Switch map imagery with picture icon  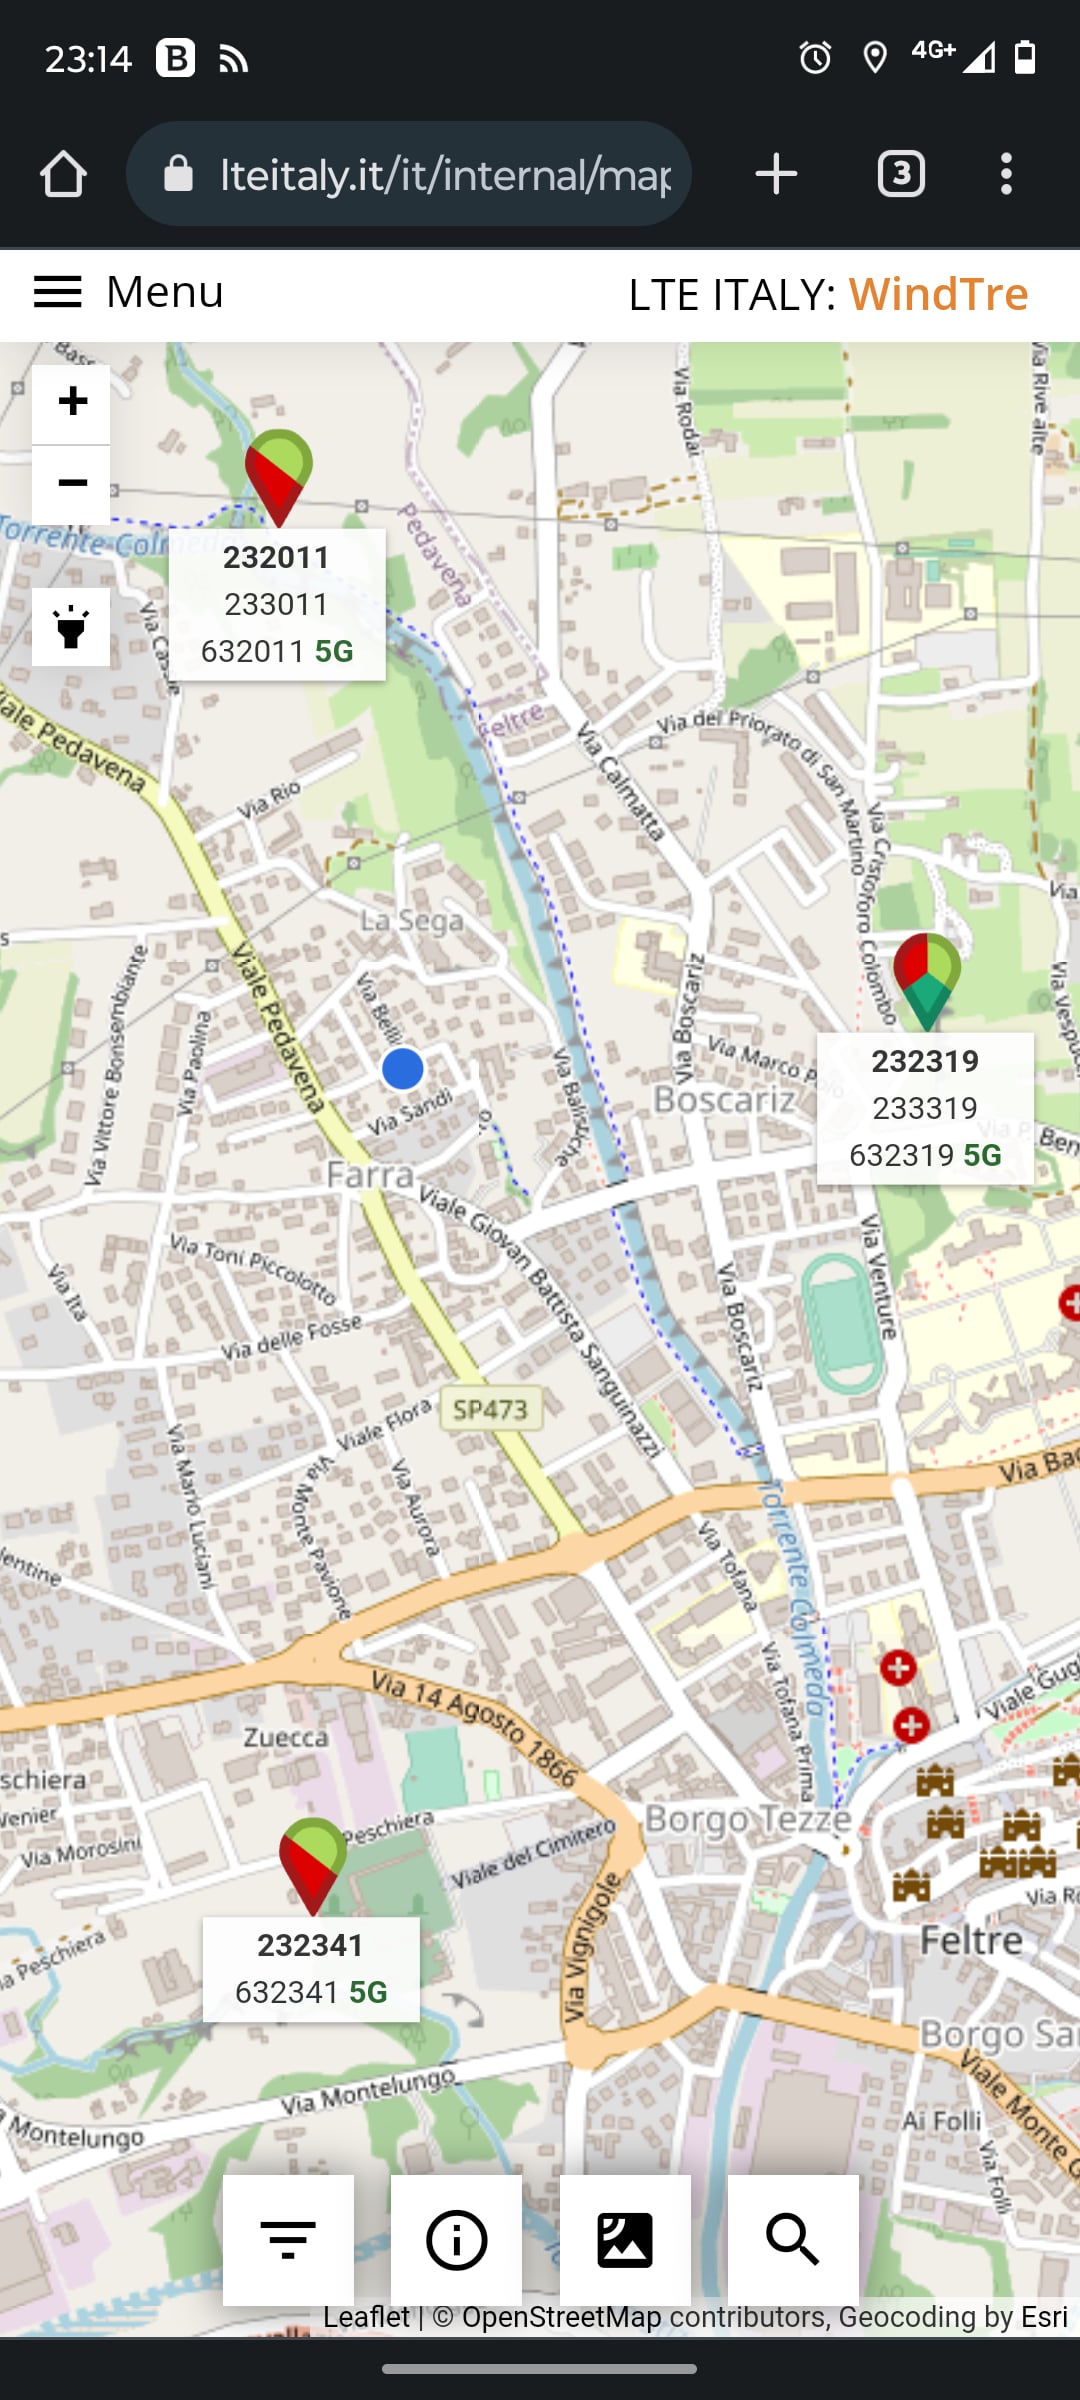point(625,2240)
